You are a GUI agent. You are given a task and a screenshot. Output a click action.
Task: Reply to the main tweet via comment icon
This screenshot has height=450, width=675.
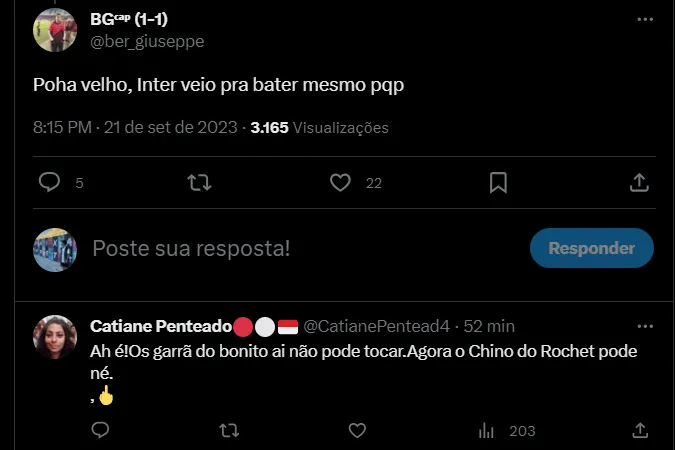pos(49,183)
